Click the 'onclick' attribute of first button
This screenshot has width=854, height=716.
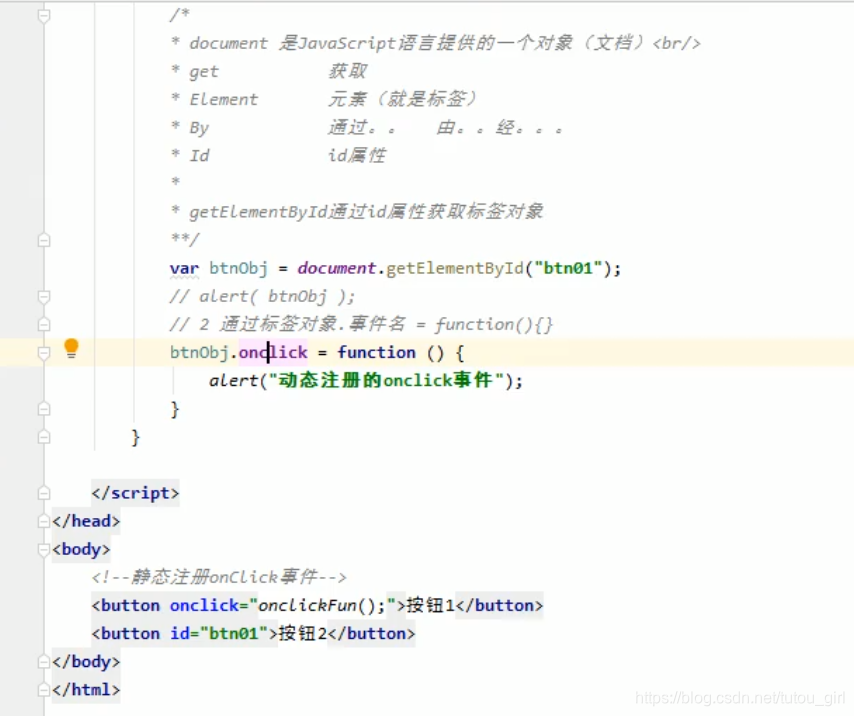coord(204,605)
